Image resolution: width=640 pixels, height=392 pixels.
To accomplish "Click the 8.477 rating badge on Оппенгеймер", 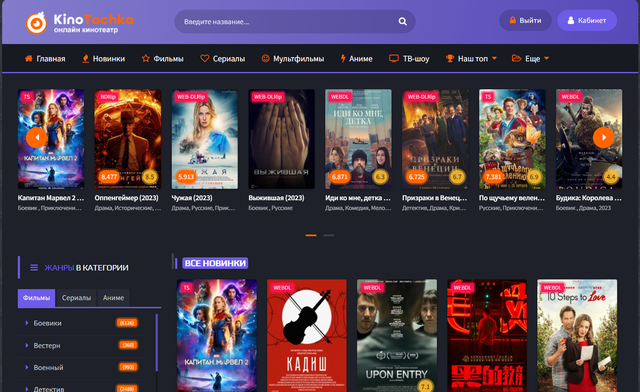I will (x=109, y=177).
